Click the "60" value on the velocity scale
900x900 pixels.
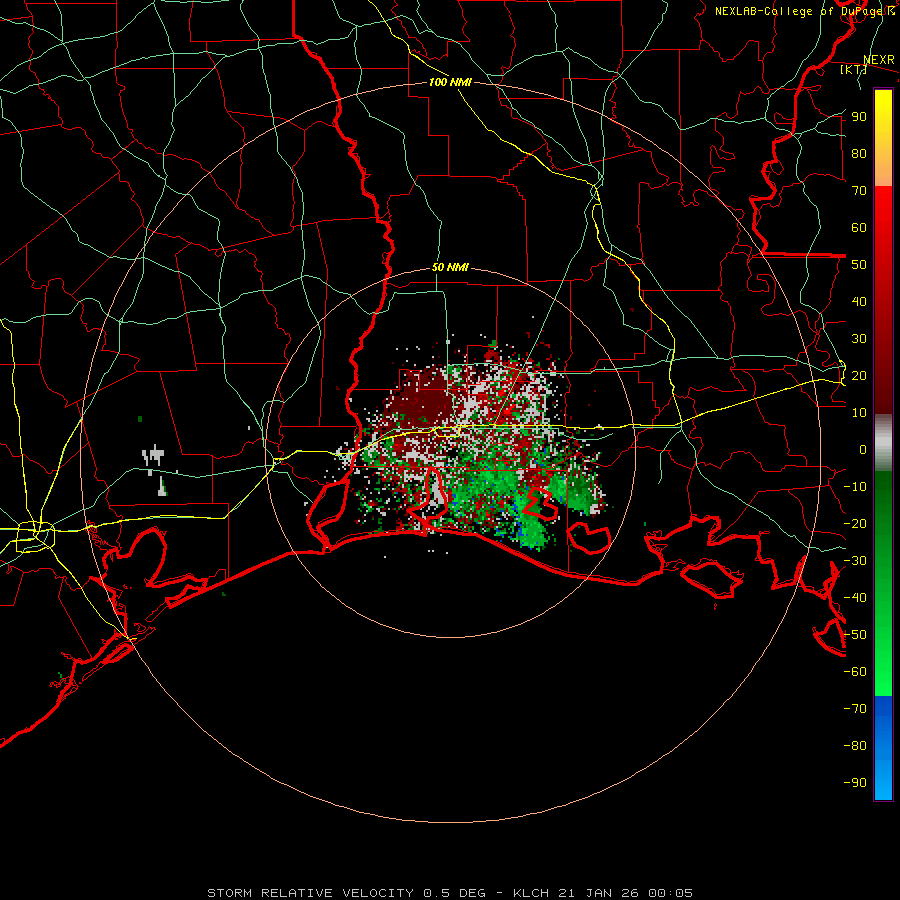[x=859, y=227]
